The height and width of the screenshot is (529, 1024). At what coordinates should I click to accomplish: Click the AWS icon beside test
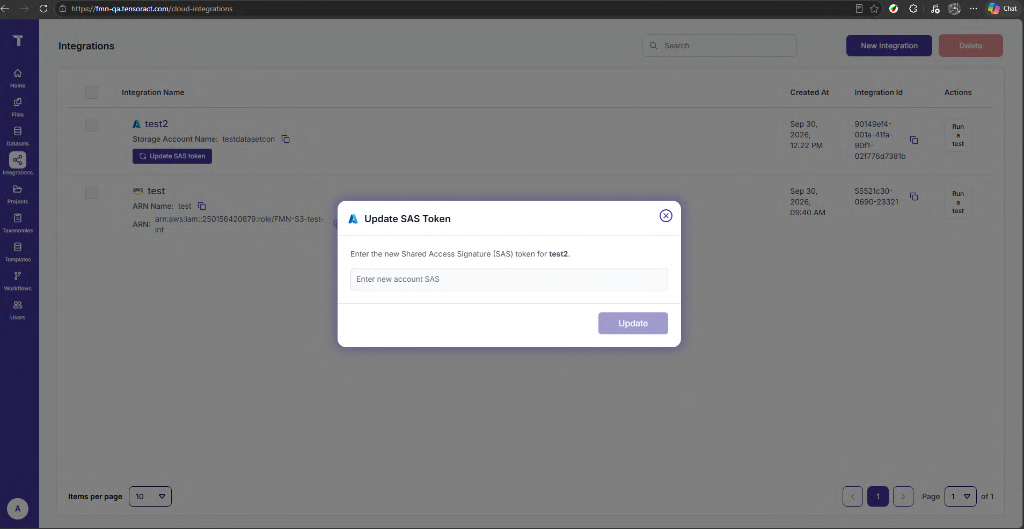pos(138,191)
